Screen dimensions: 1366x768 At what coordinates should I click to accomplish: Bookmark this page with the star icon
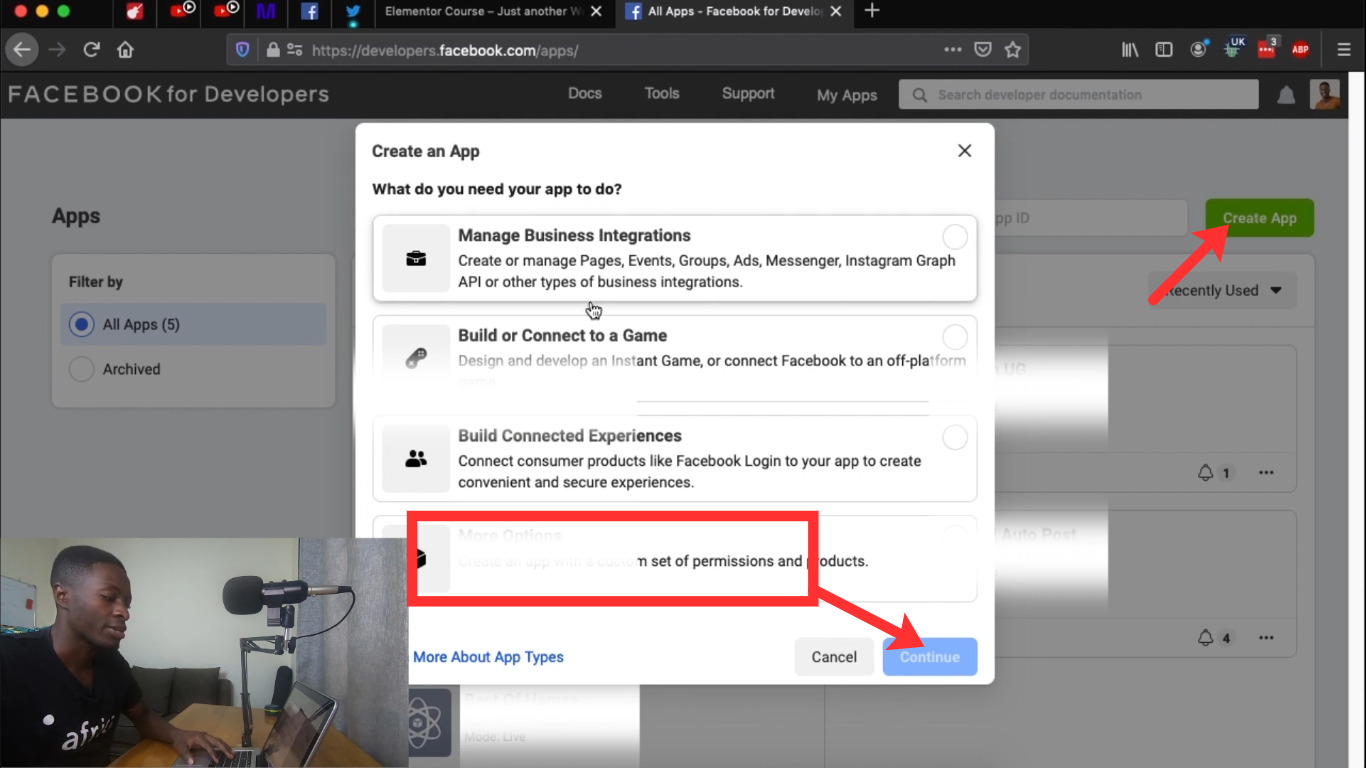pos(1013,49)
